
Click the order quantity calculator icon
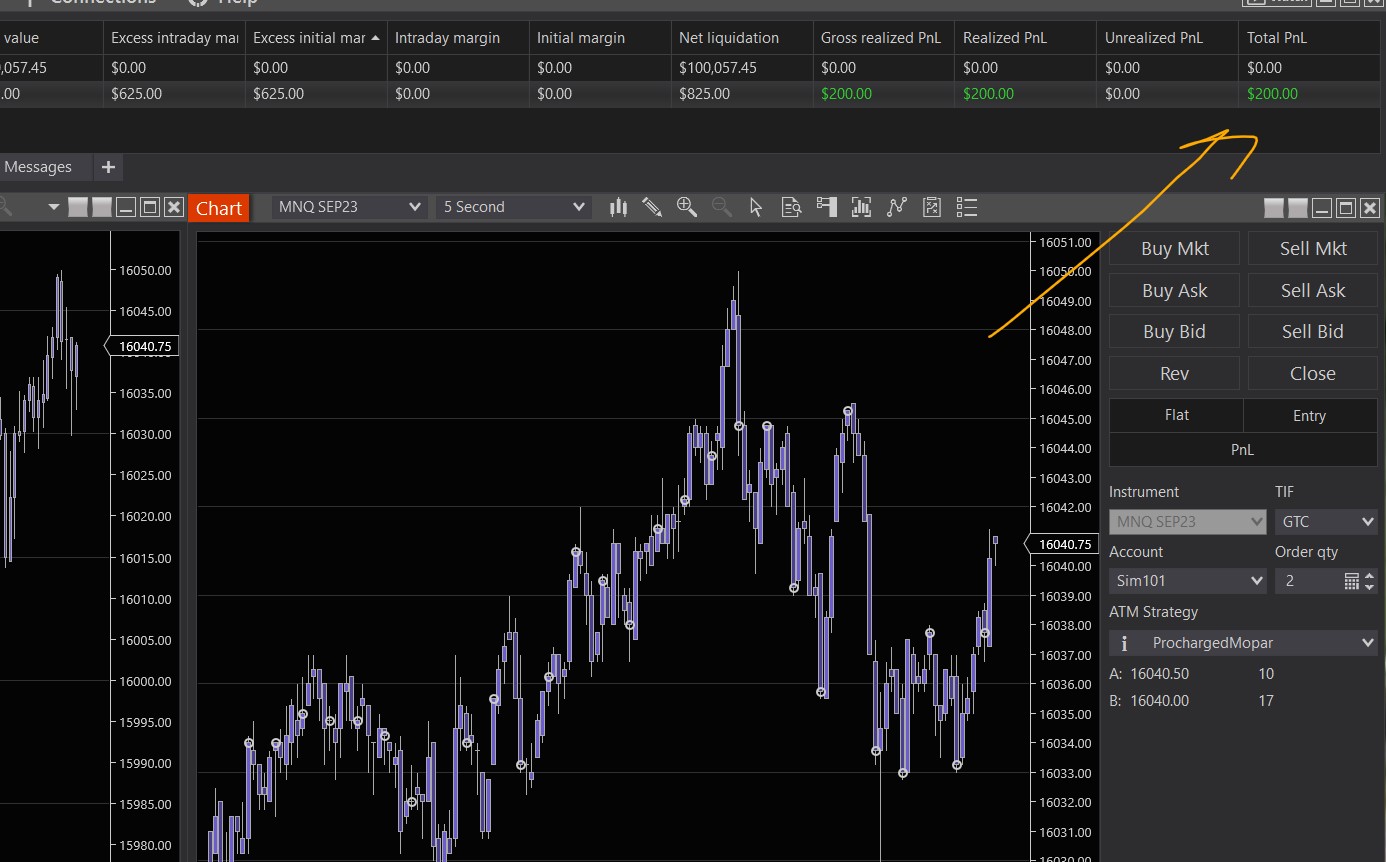(x=1352, y=581)
